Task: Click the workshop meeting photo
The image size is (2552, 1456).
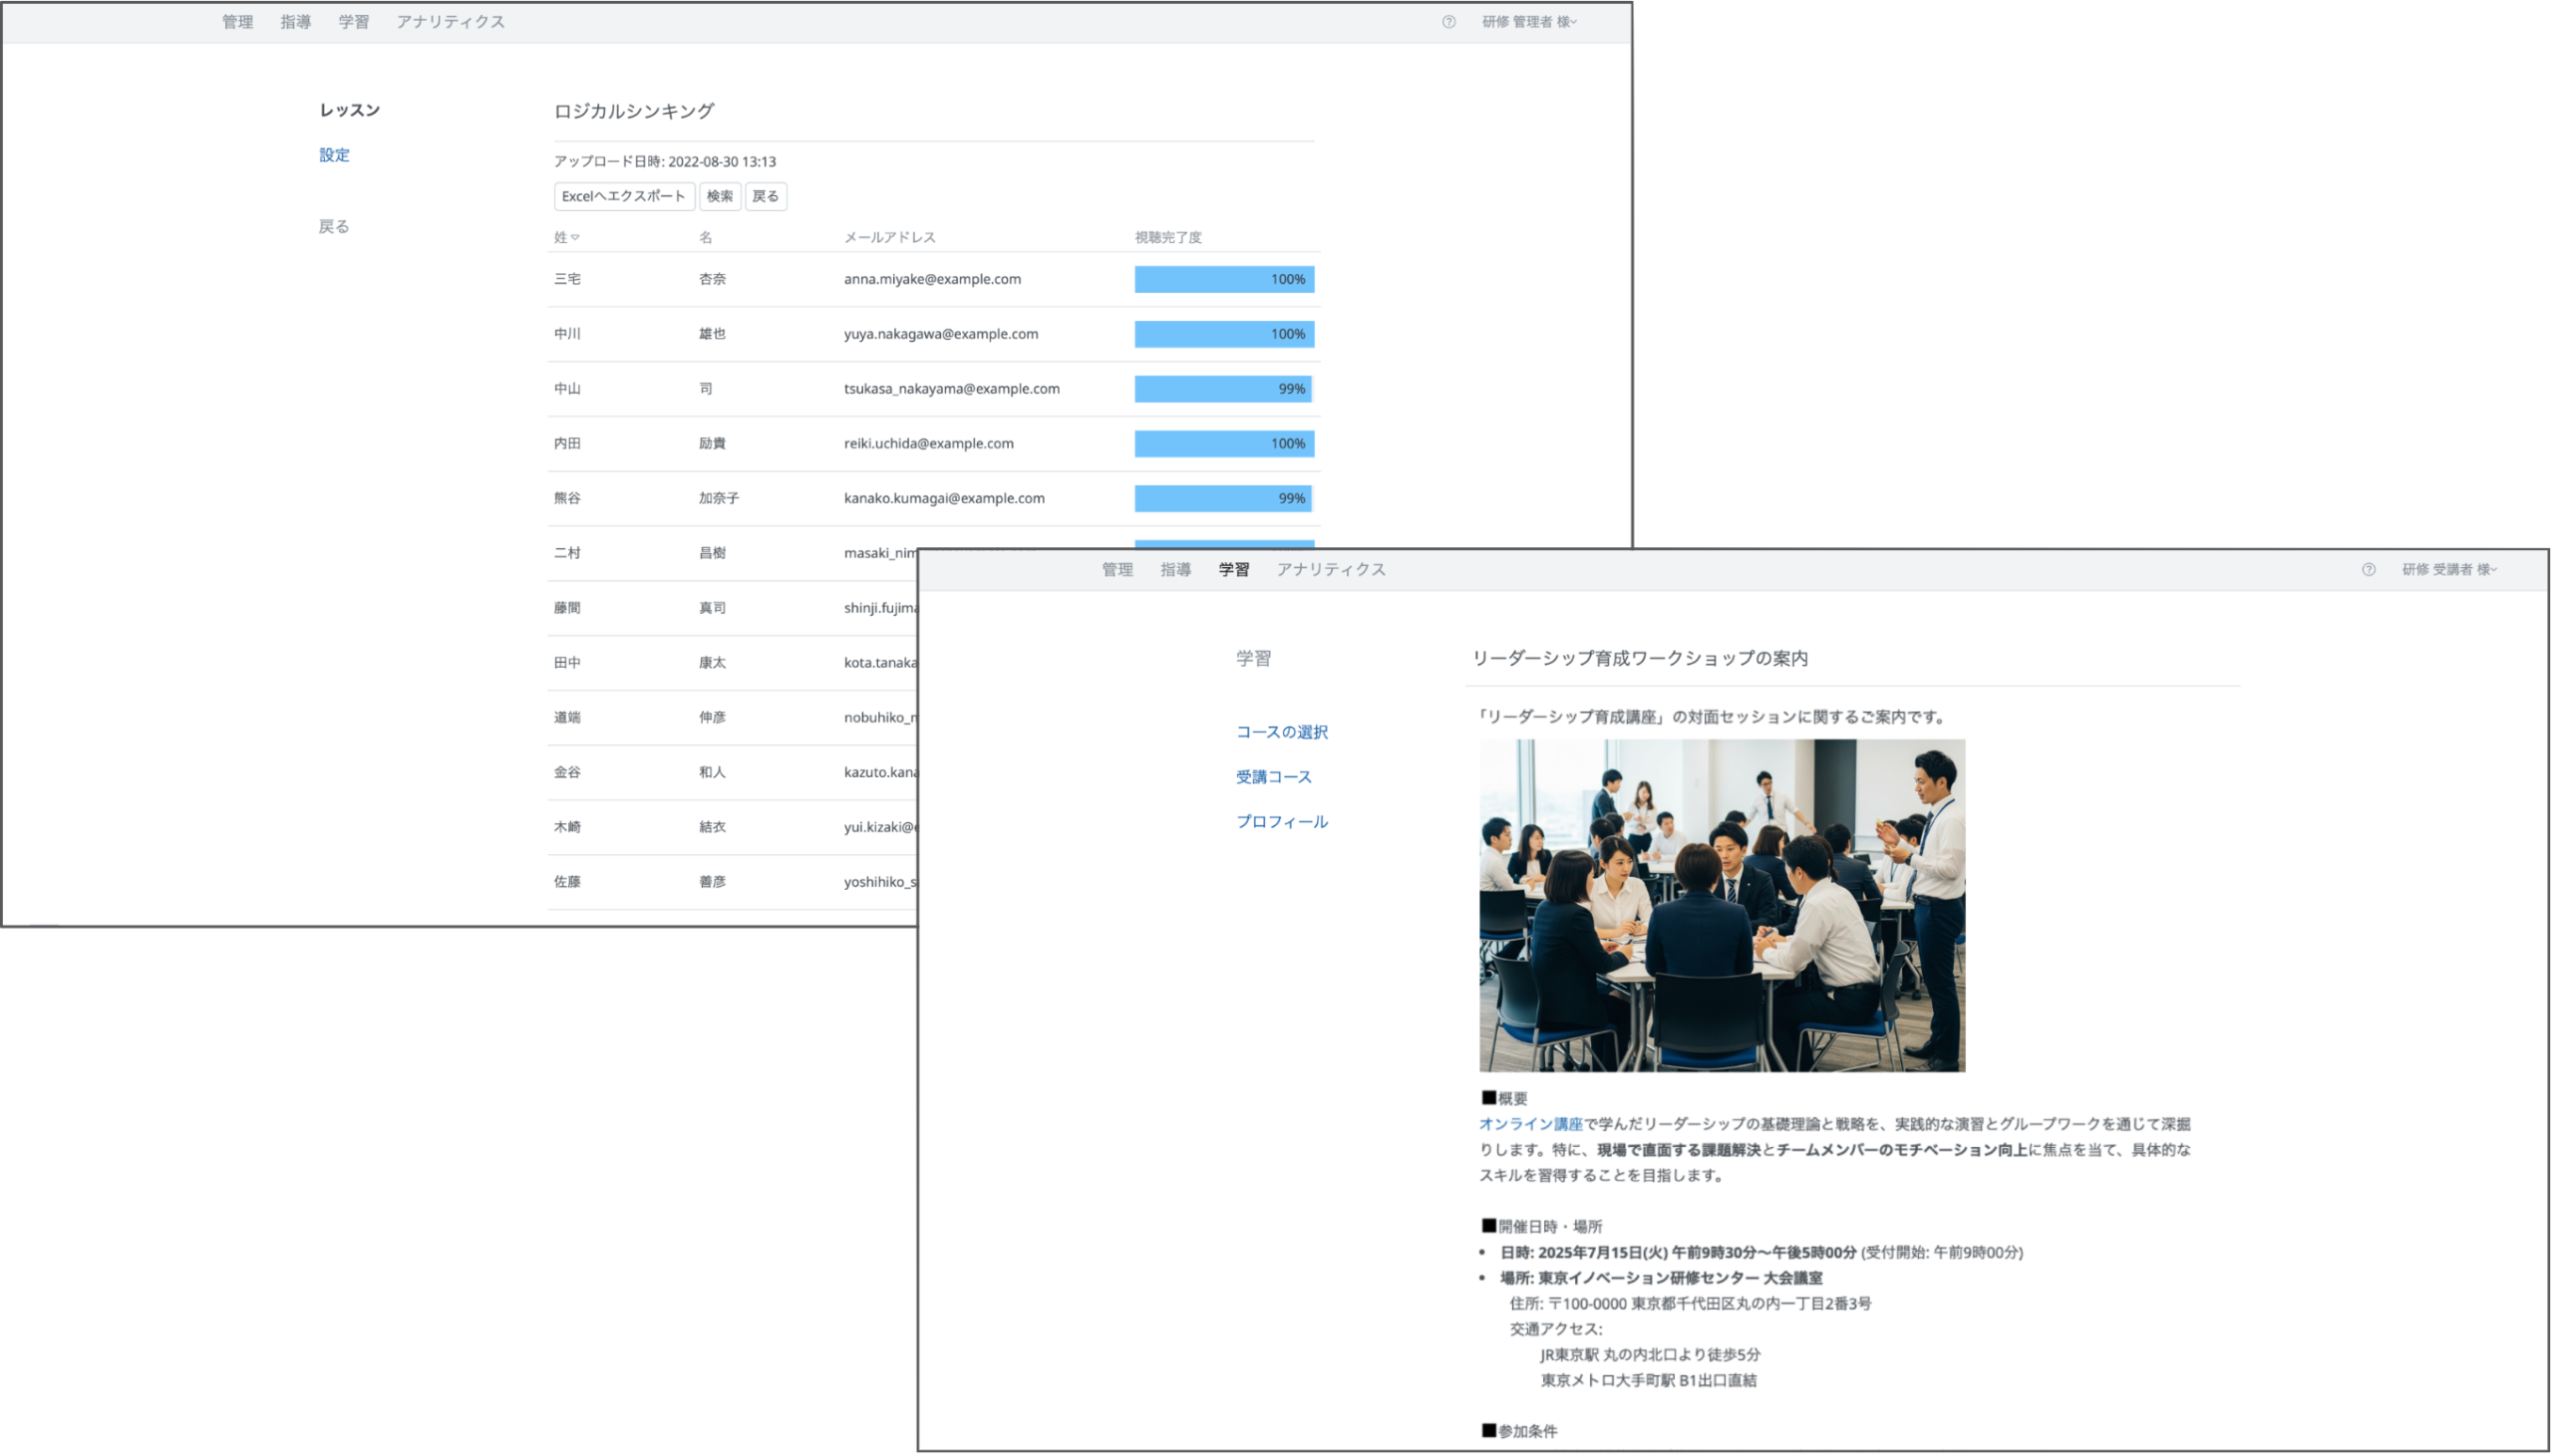Action: (x=1721, y=906)
